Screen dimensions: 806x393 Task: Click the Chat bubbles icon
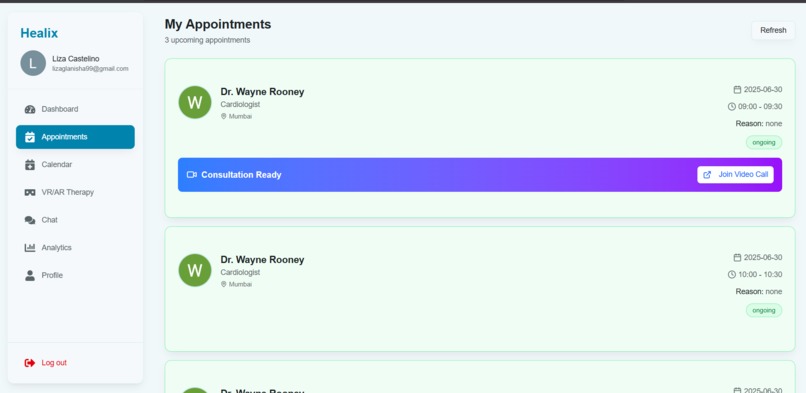pyautogui.click(x=30, y=220)
